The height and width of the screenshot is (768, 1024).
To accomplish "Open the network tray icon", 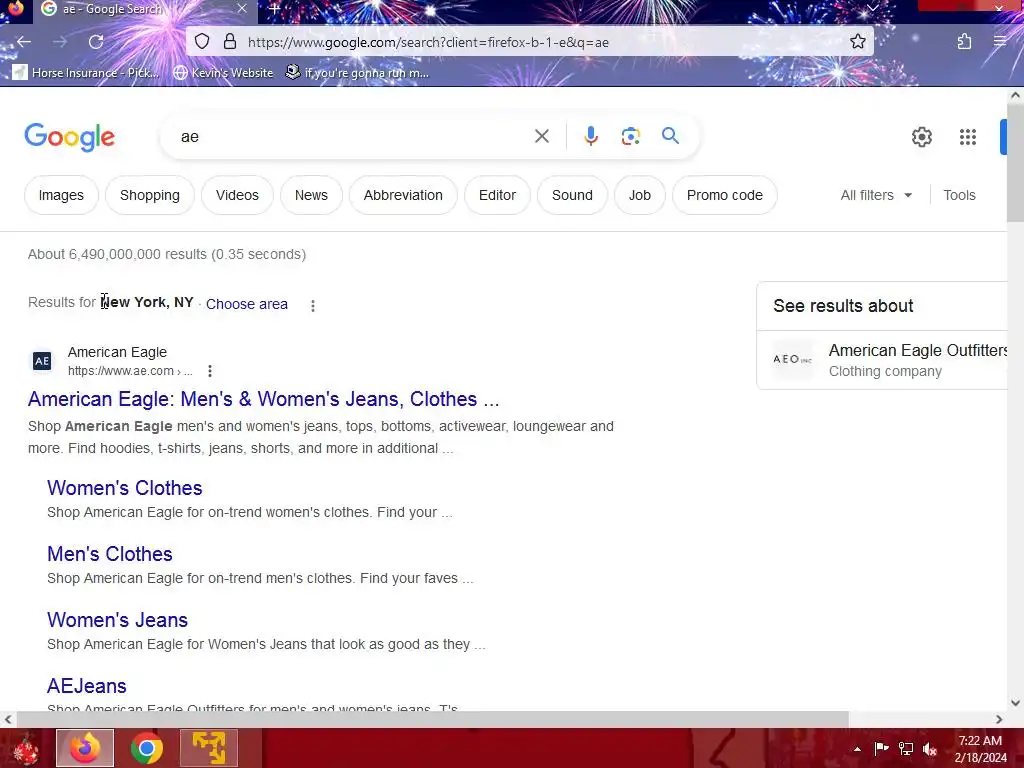I will click(x=906, y=748).
